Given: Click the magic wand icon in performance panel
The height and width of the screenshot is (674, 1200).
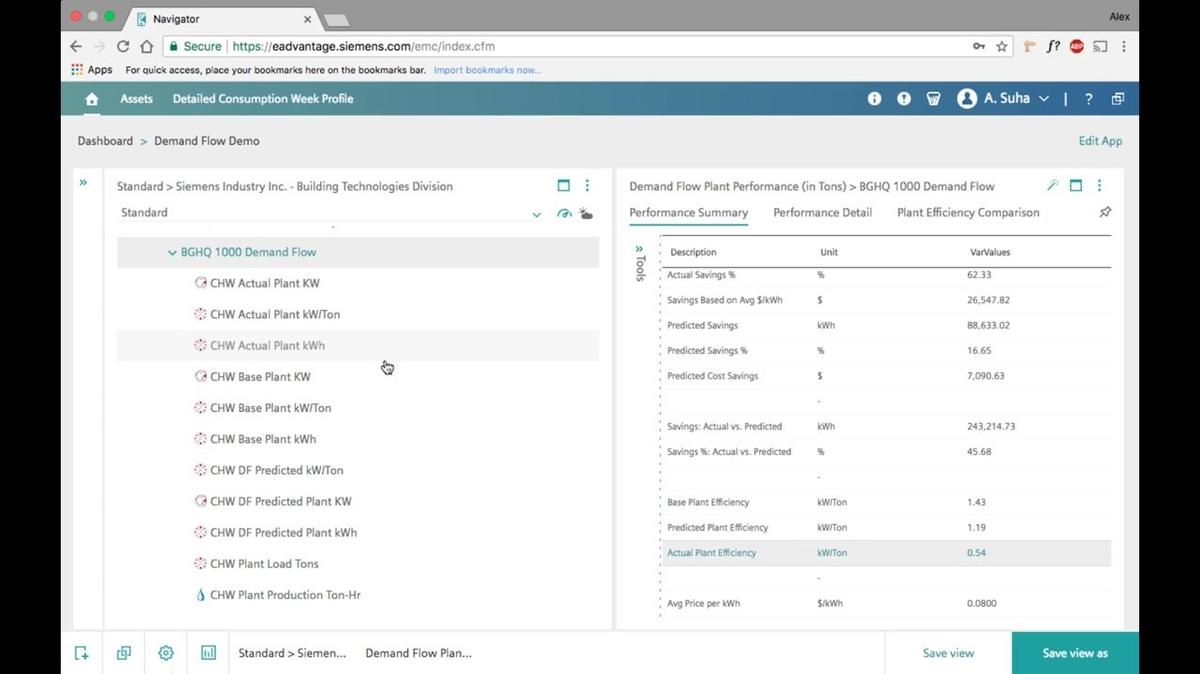Looking at the screenshot, I should click(1052, 186).
